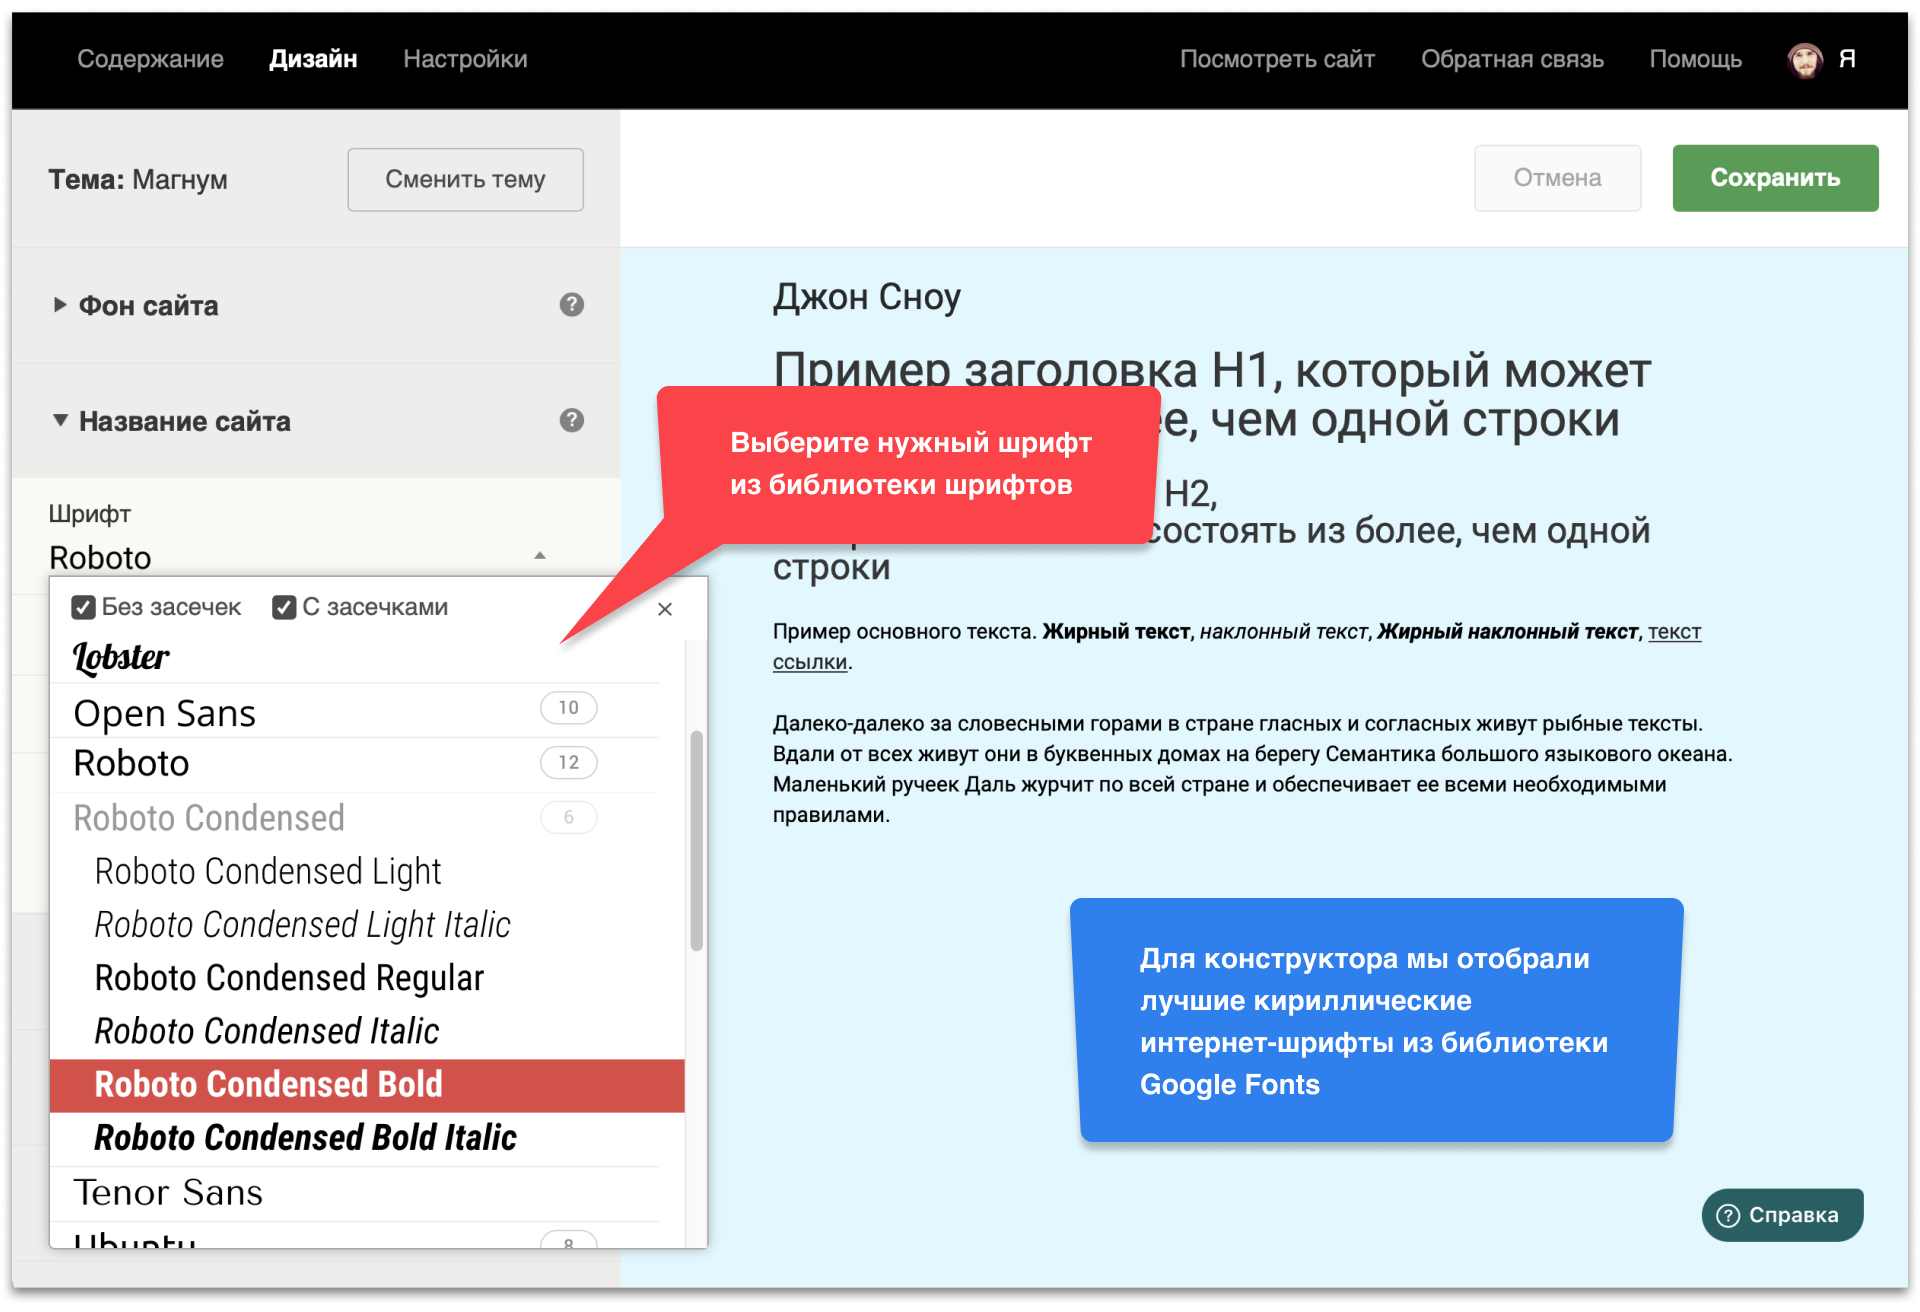
Task: Collapse the Roboto font dropdown arrow
Action: (x=540, y=556)
